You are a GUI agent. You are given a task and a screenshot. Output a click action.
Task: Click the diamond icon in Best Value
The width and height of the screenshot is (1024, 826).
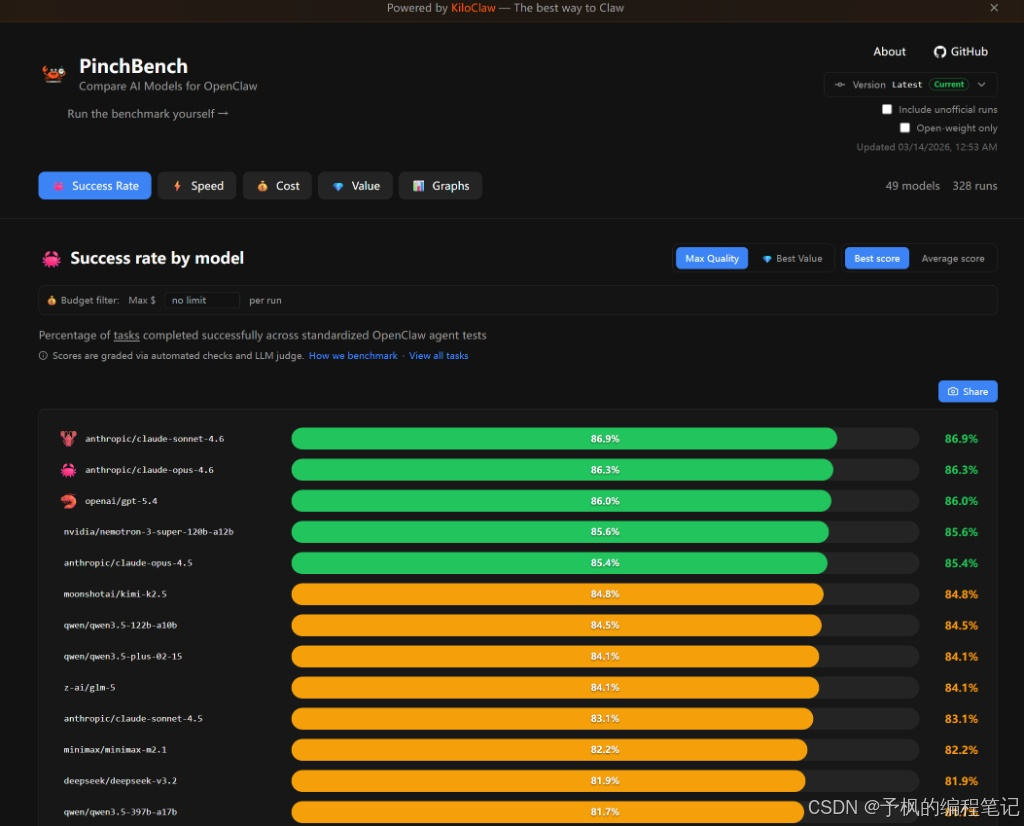[x=767, y=259]
